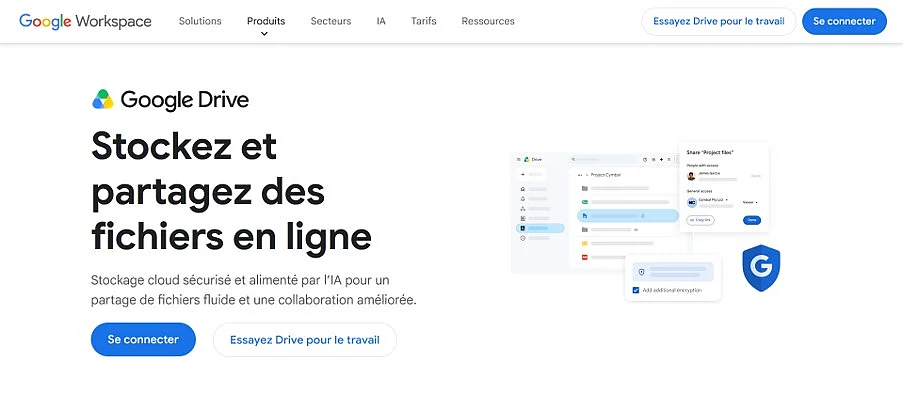Click the header Se connecter button
The width and height of the screenshot is (903, 394).
coord(844,21)
